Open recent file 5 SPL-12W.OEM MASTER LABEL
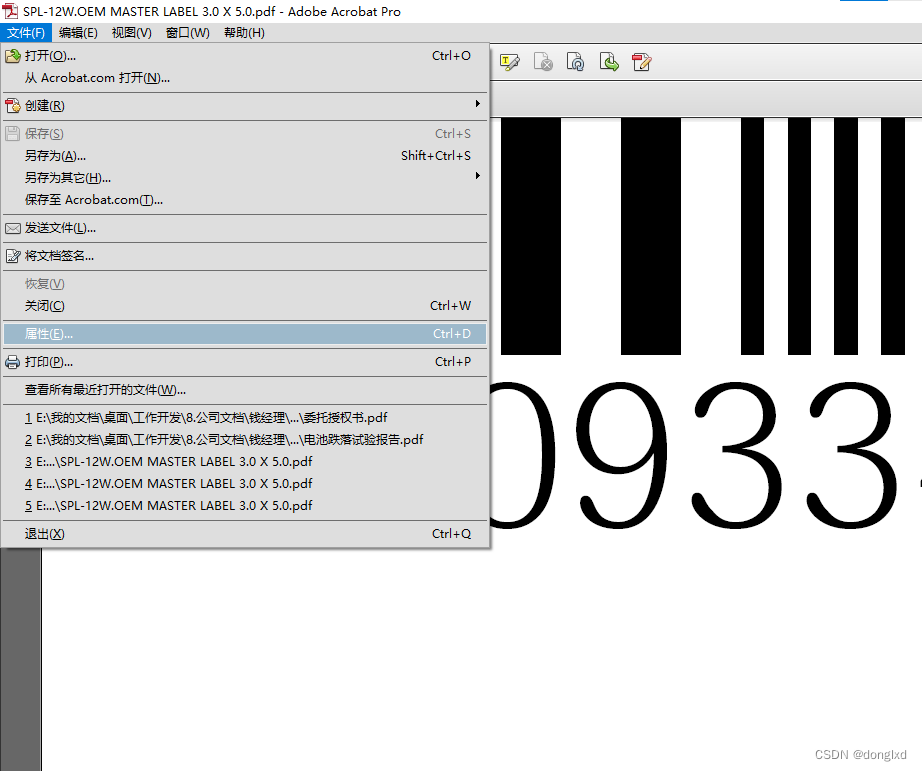The width and height of the screenshot is (922, 771). (x=245, y=506)
